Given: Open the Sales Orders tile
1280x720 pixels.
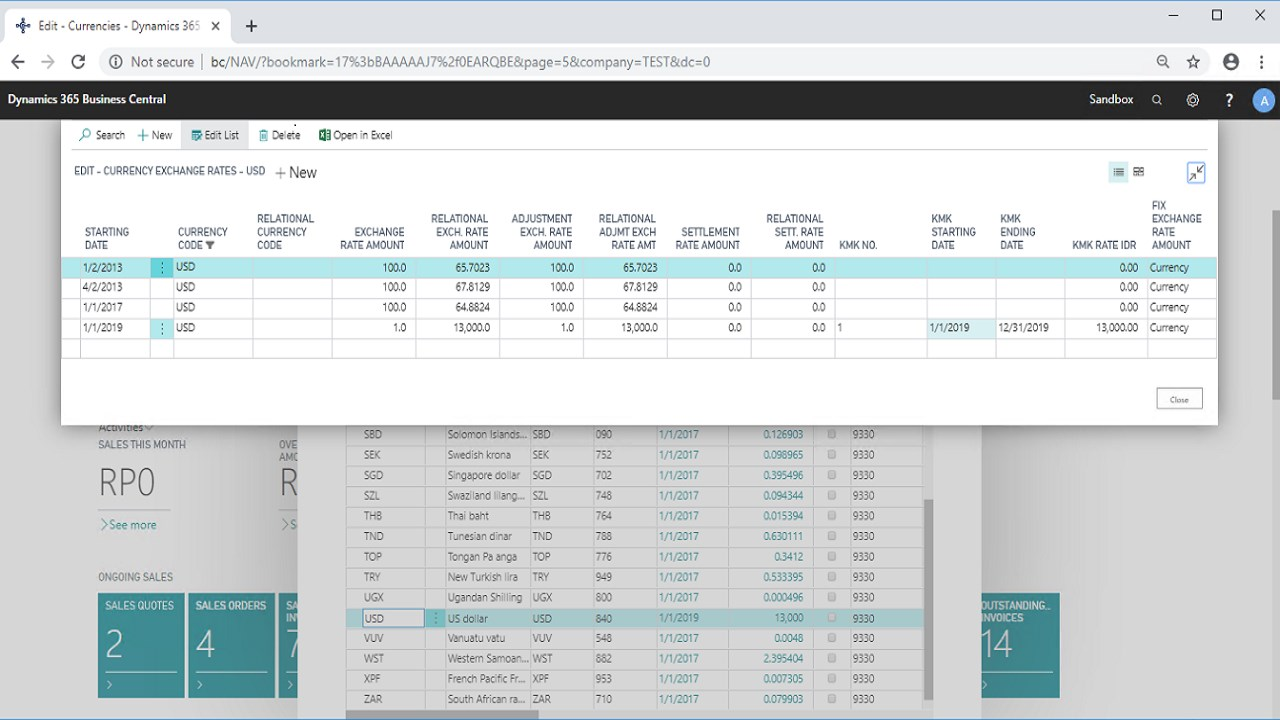Looking at the screenshot, I should tap(231, 645).
